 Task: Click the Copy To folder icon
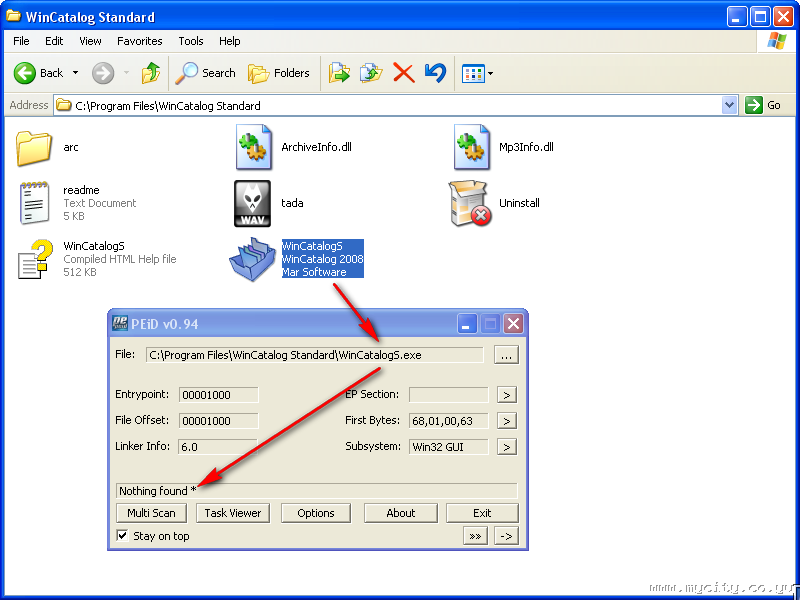tap(371, 73)
